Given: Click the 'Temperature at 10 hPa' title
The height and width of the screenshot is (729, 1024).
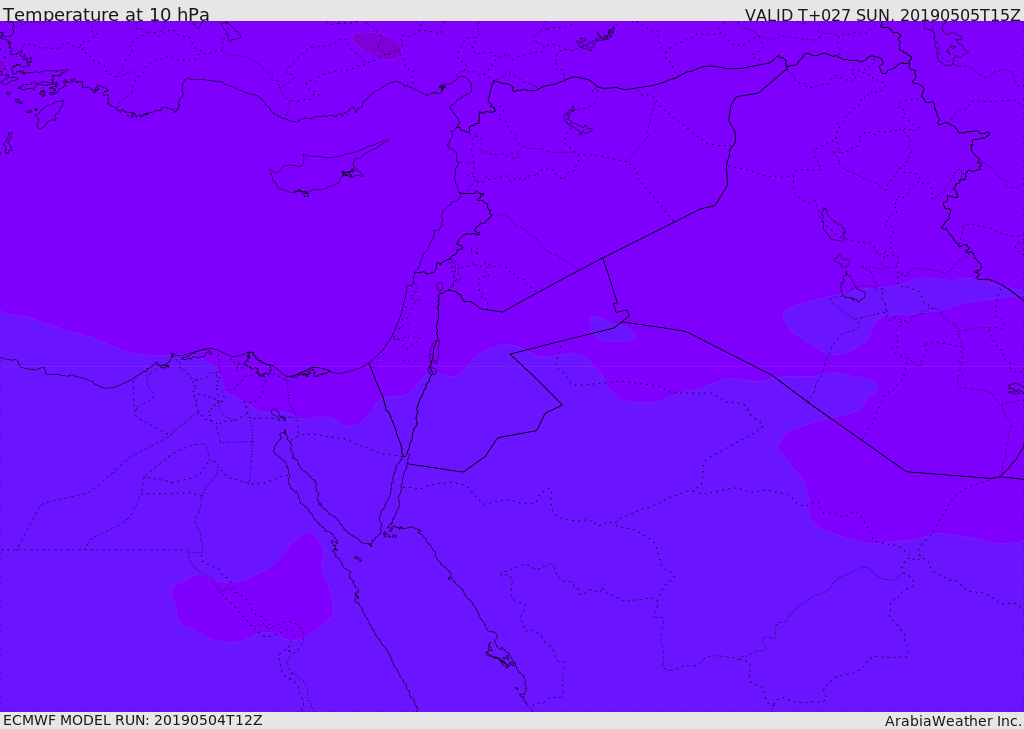Looking at the screenshot, I should [106, 14].
